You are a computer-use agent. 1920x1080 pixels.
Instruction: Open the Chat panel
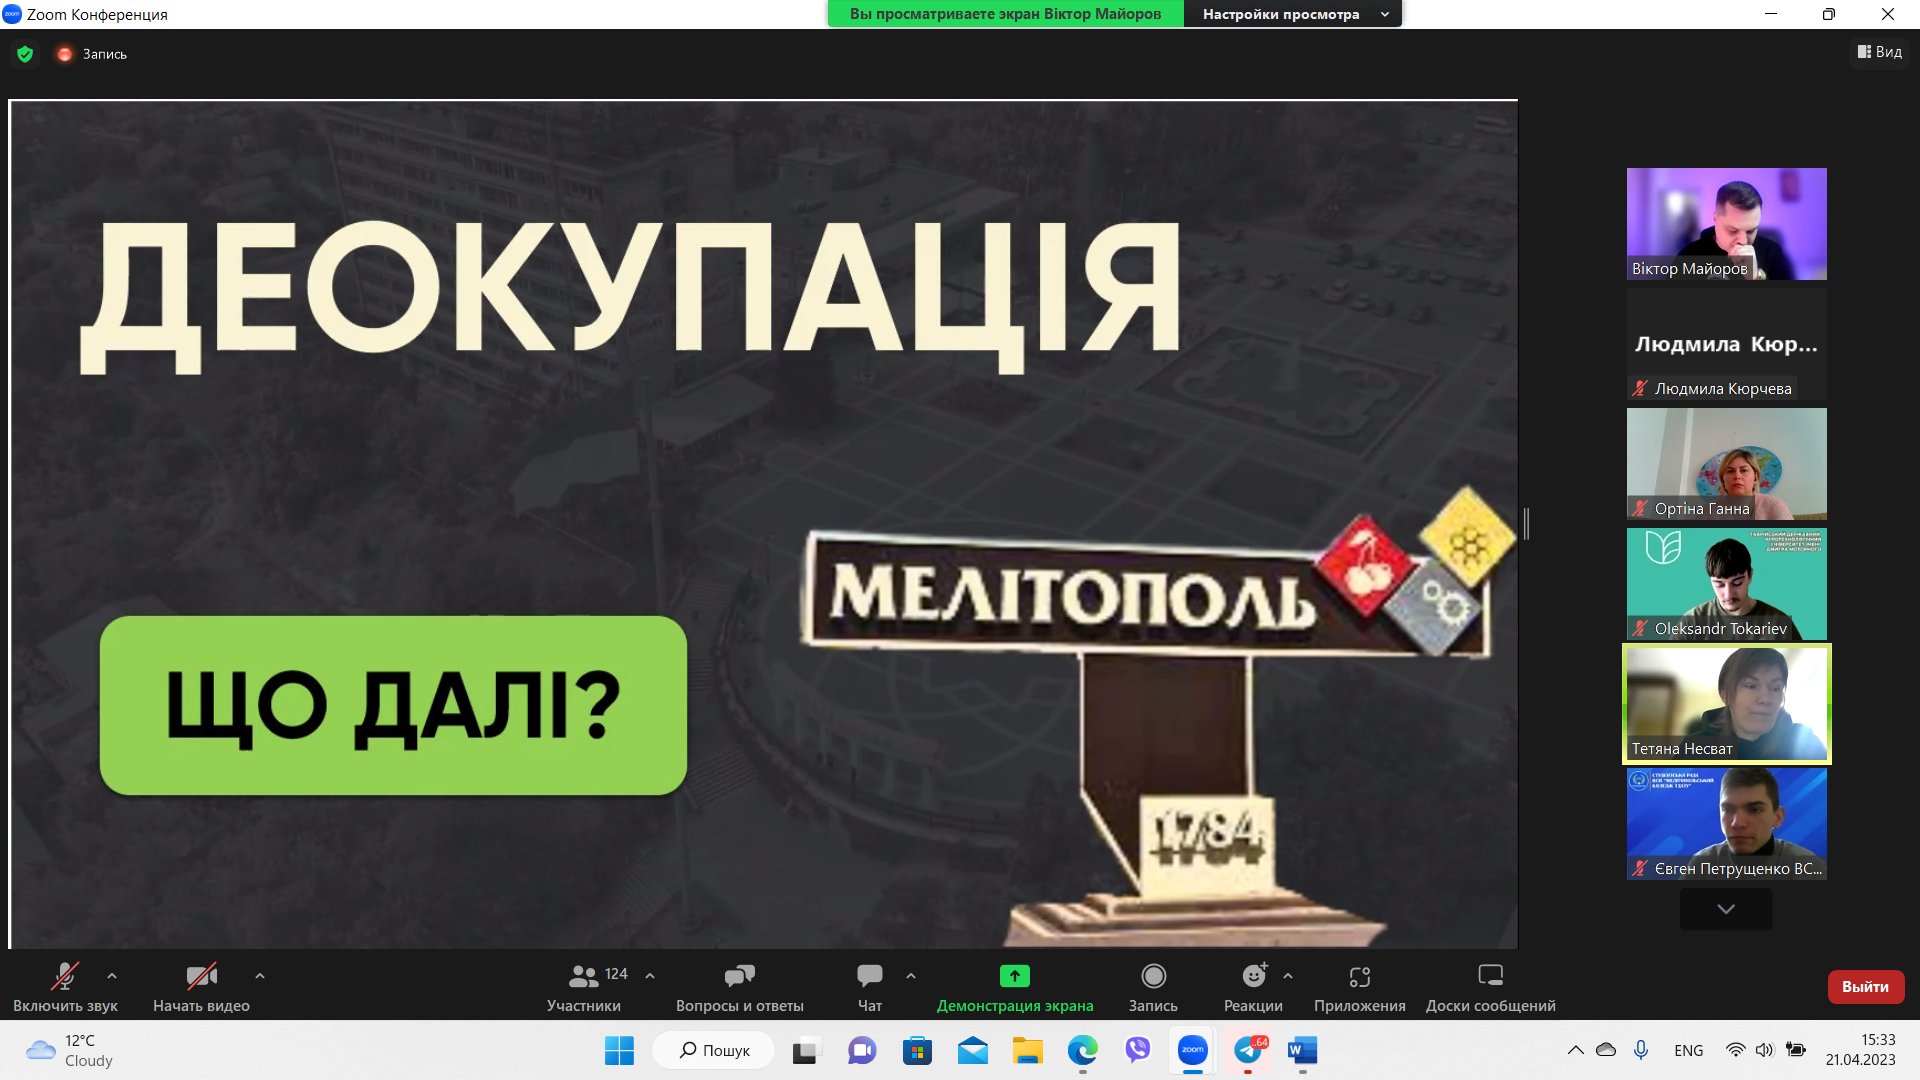(x=869, y=976)
